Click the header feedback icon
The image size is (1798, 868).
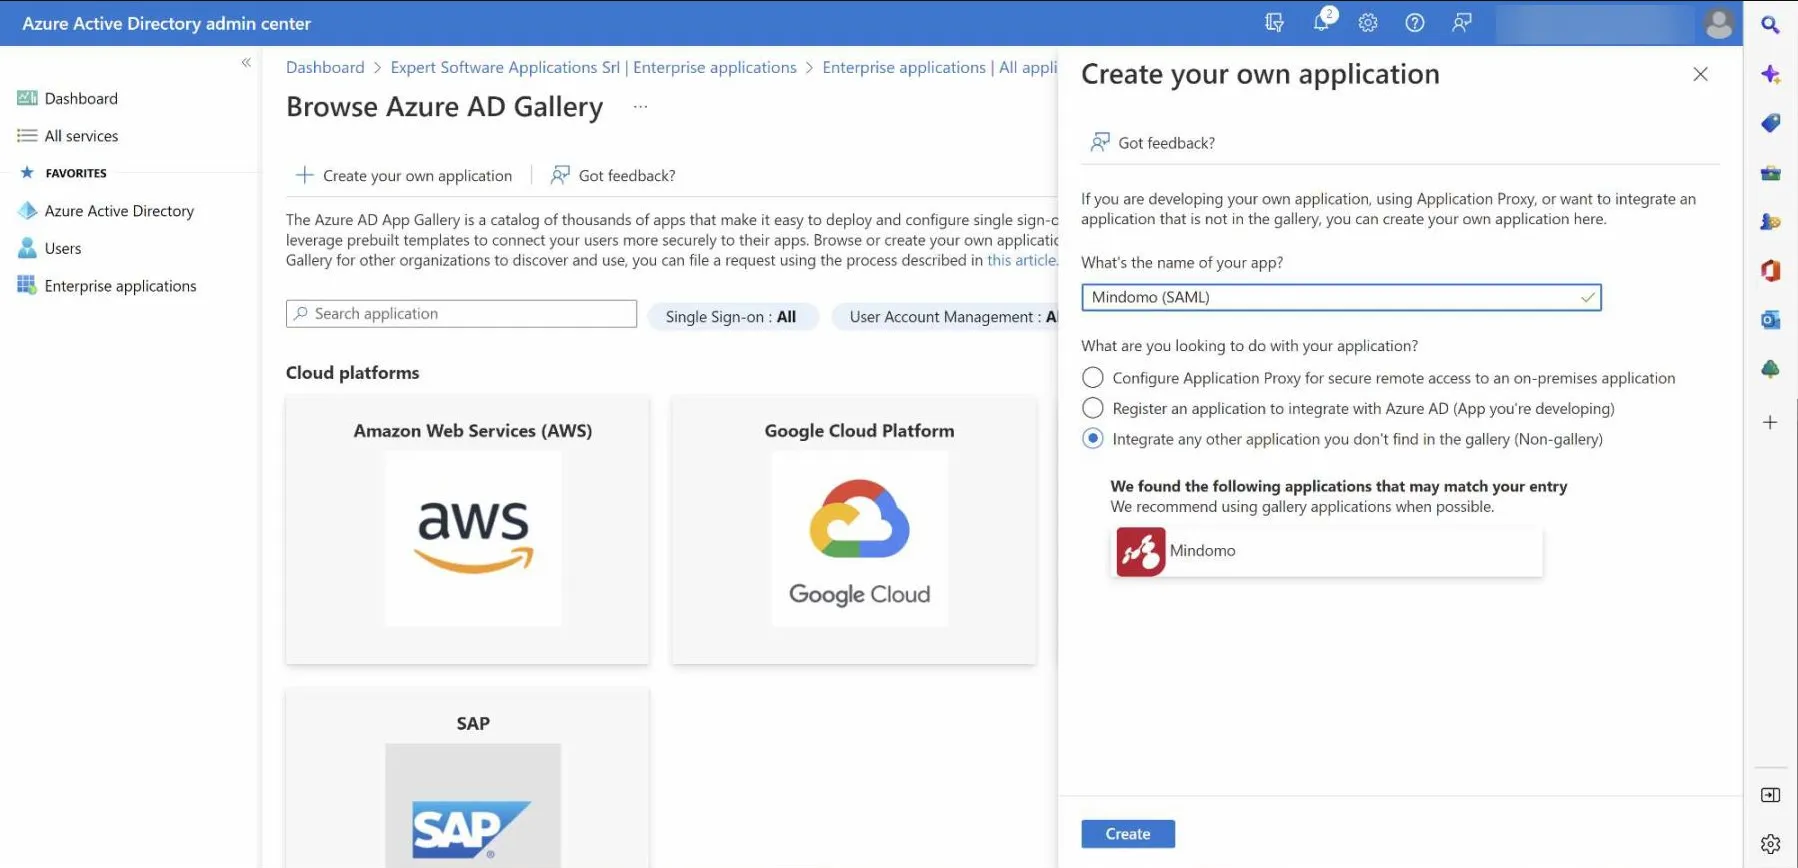click(1461, 22)
